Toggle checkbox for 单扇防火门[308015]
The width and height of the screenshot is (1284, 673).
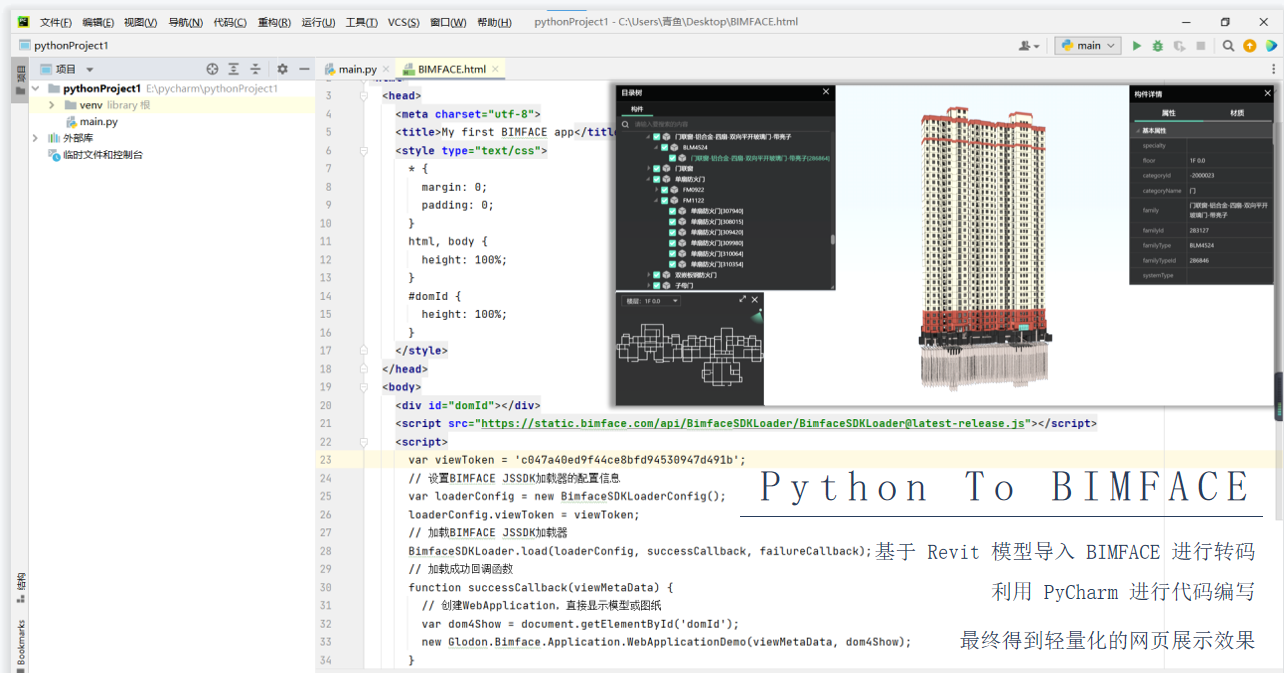pos(673,222)
